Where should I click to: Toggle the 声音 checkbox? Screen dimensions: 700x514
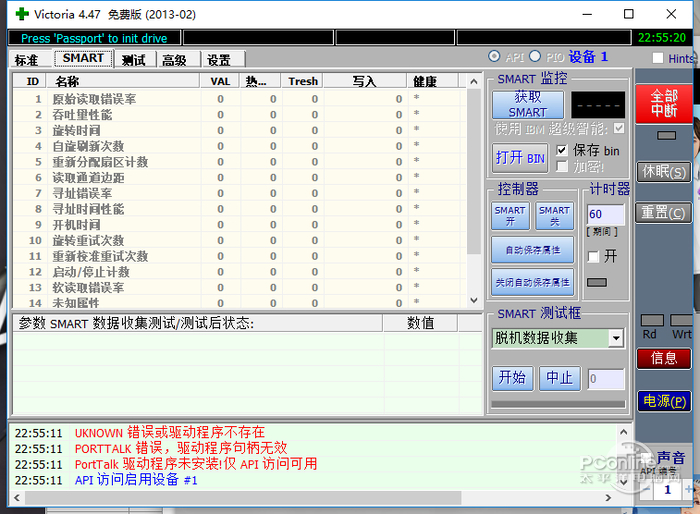tap(646, 457)
